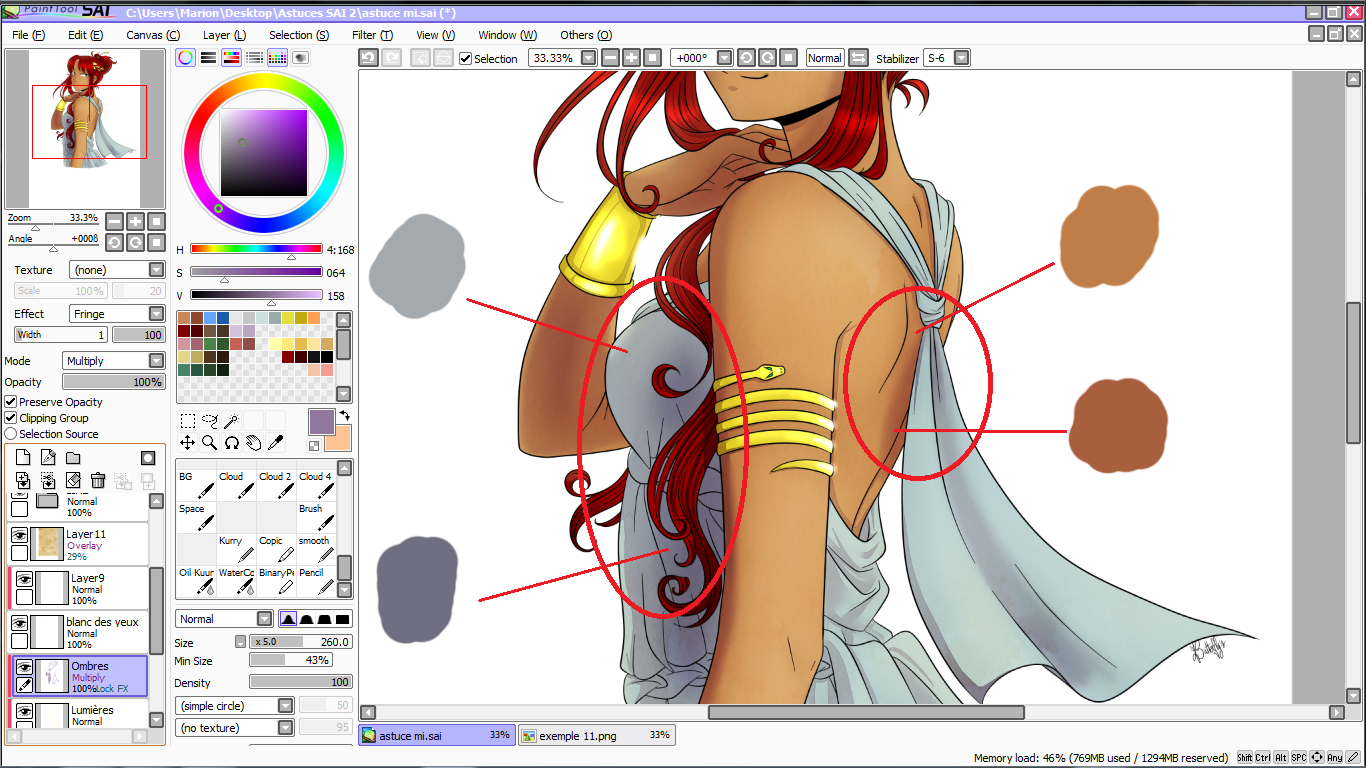1366x768 pixels.
Task: Create a new layer folder
Action: coord(73,458)
